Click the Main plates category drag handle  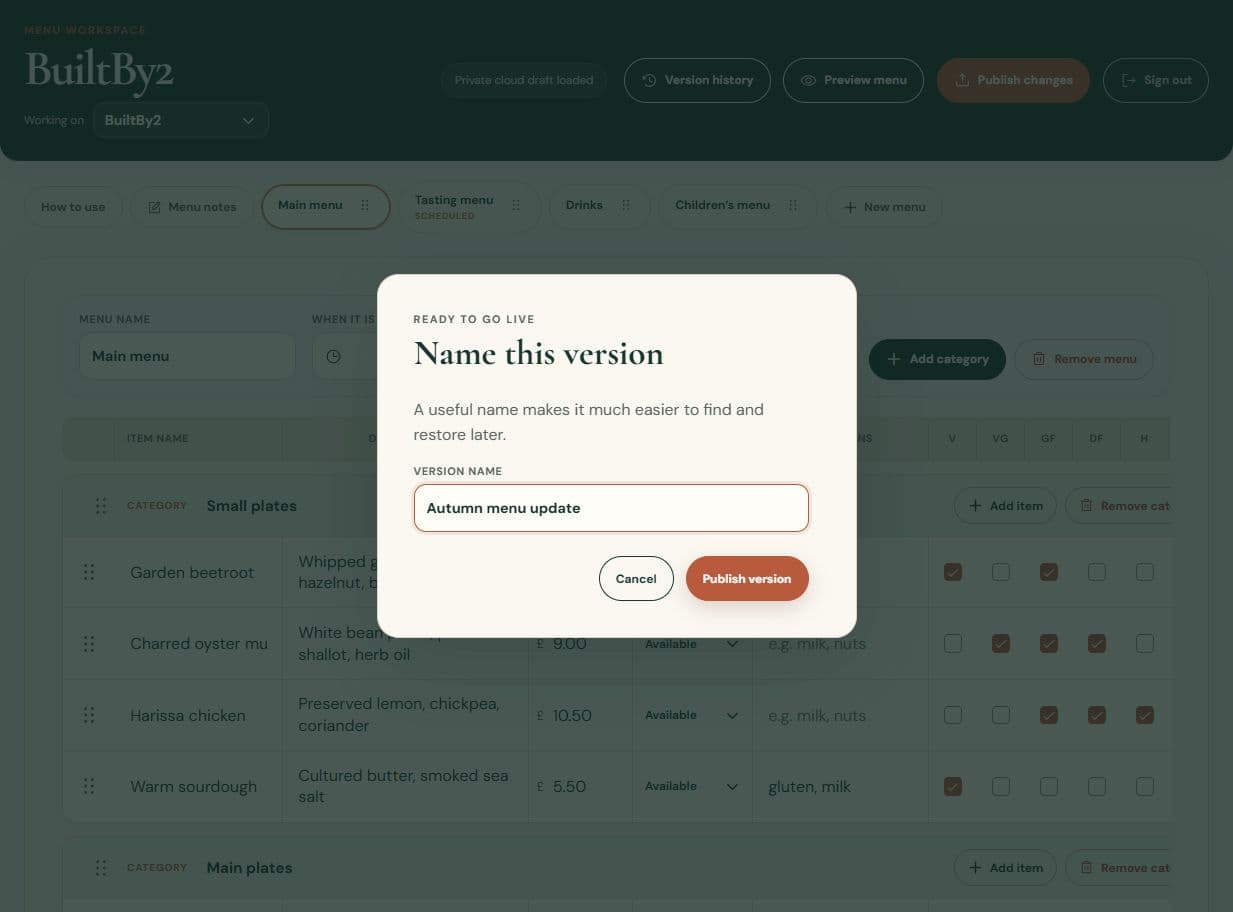(101, 868)
